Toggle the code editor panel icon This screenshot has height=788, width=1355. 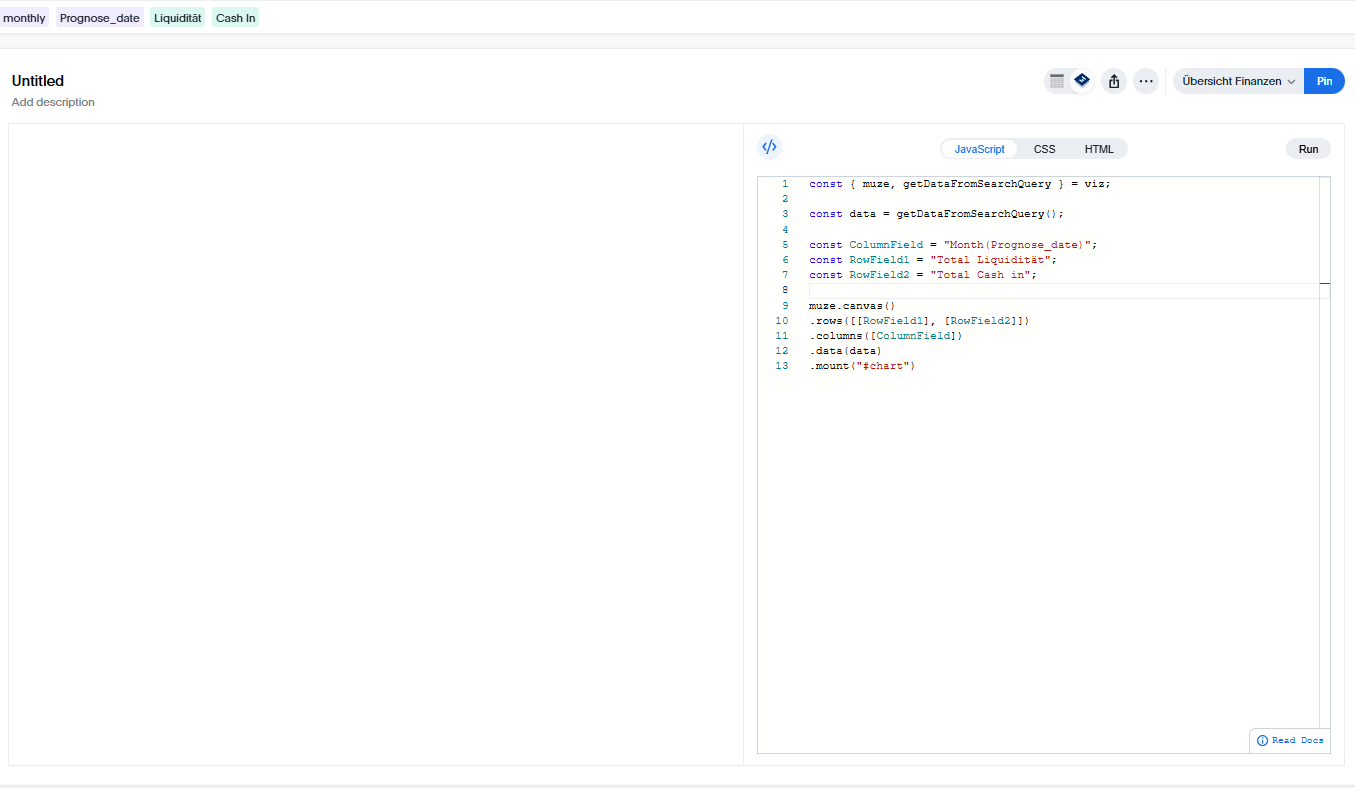pos(769,147)
